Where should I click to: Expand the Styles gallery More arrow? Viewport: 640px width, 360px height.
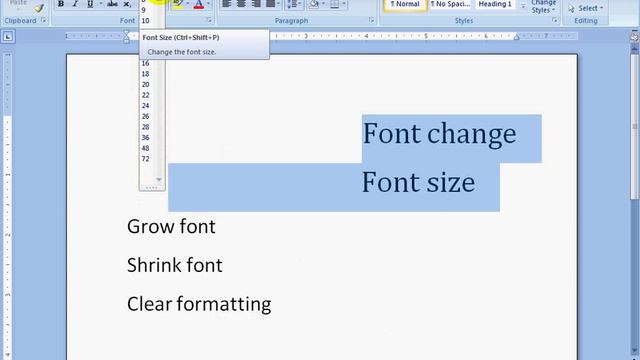(523, 6)
